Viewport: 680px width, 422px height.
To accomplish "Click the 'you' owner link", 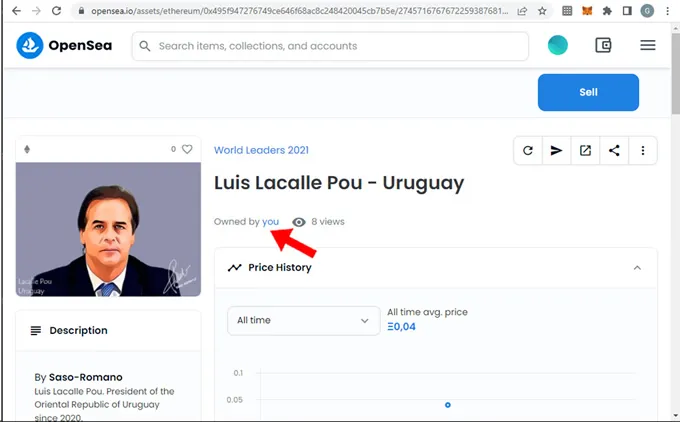I will (x=270, y=221).
